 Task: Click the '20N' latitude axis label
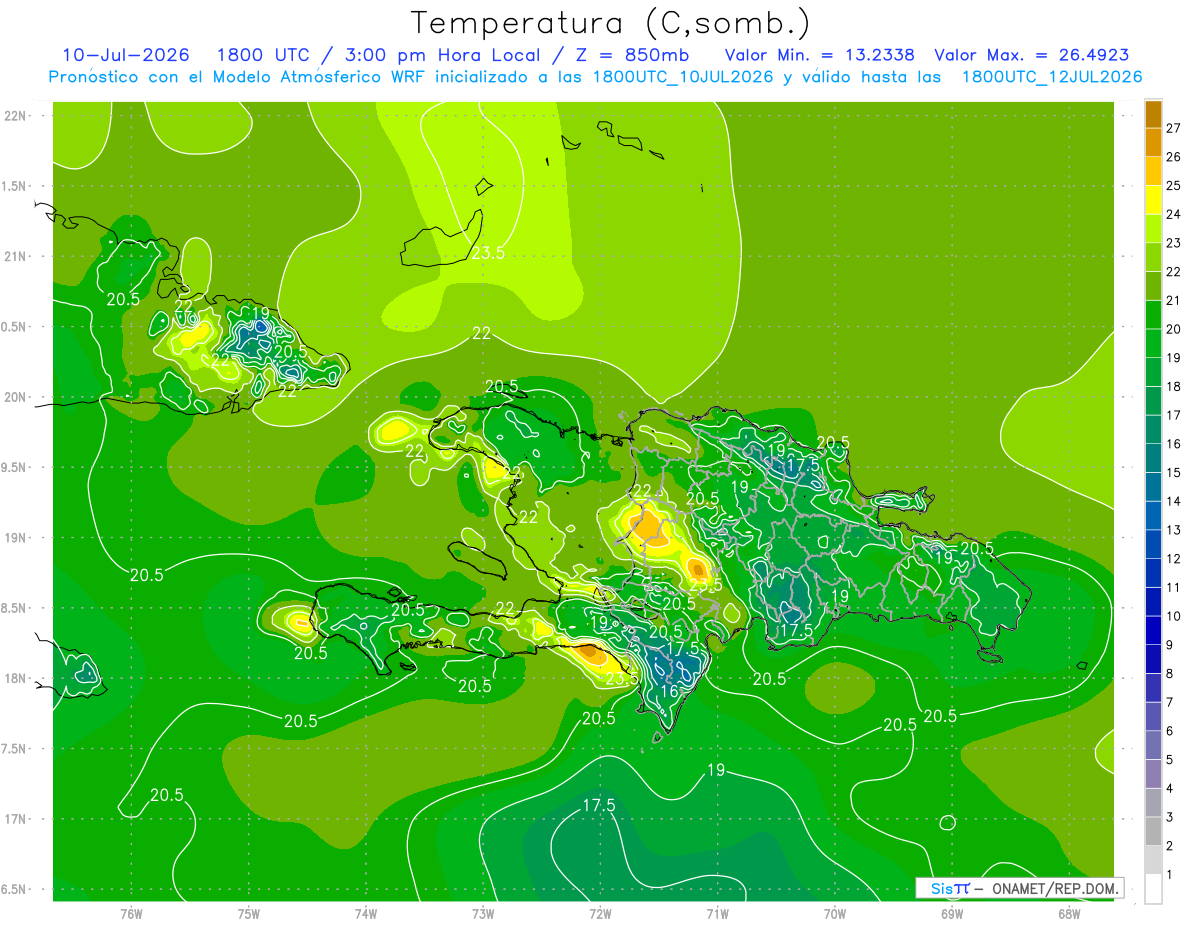click(15, 397)
